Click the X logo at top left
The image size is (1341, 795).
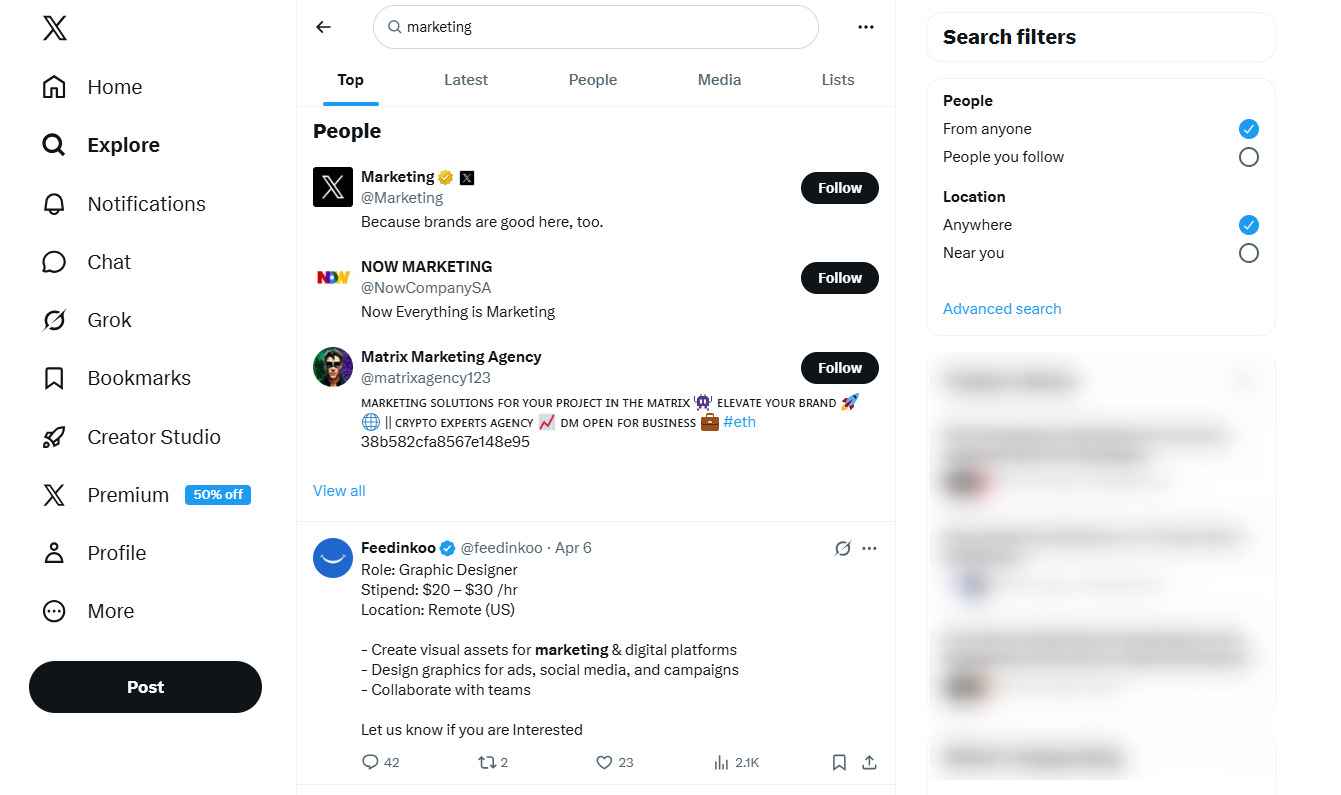click(x=54, y=28)
